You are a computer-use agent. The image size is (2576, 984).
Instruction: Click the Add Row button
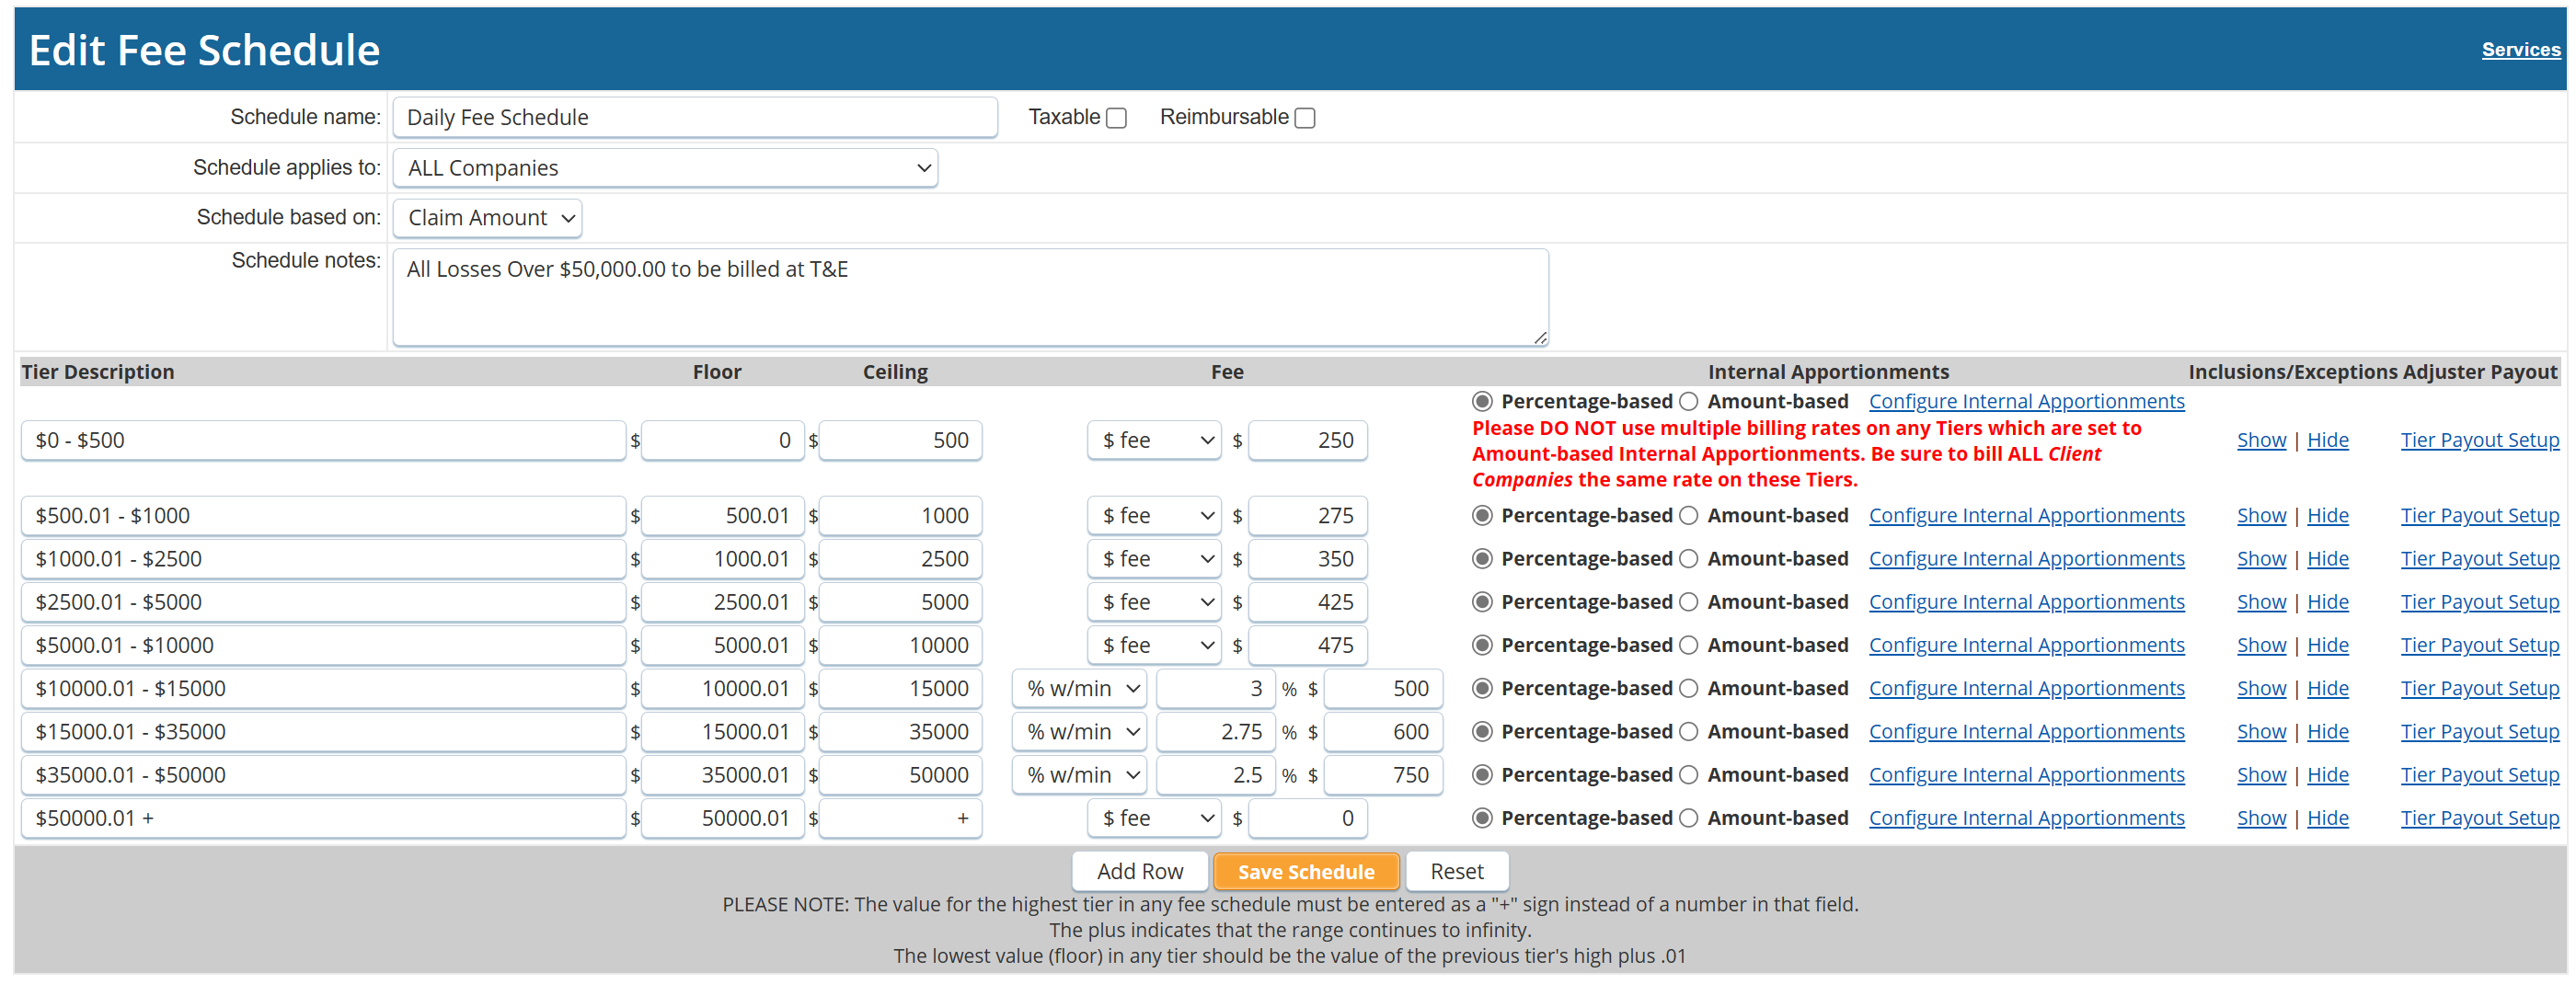(x=1140, y=870)
